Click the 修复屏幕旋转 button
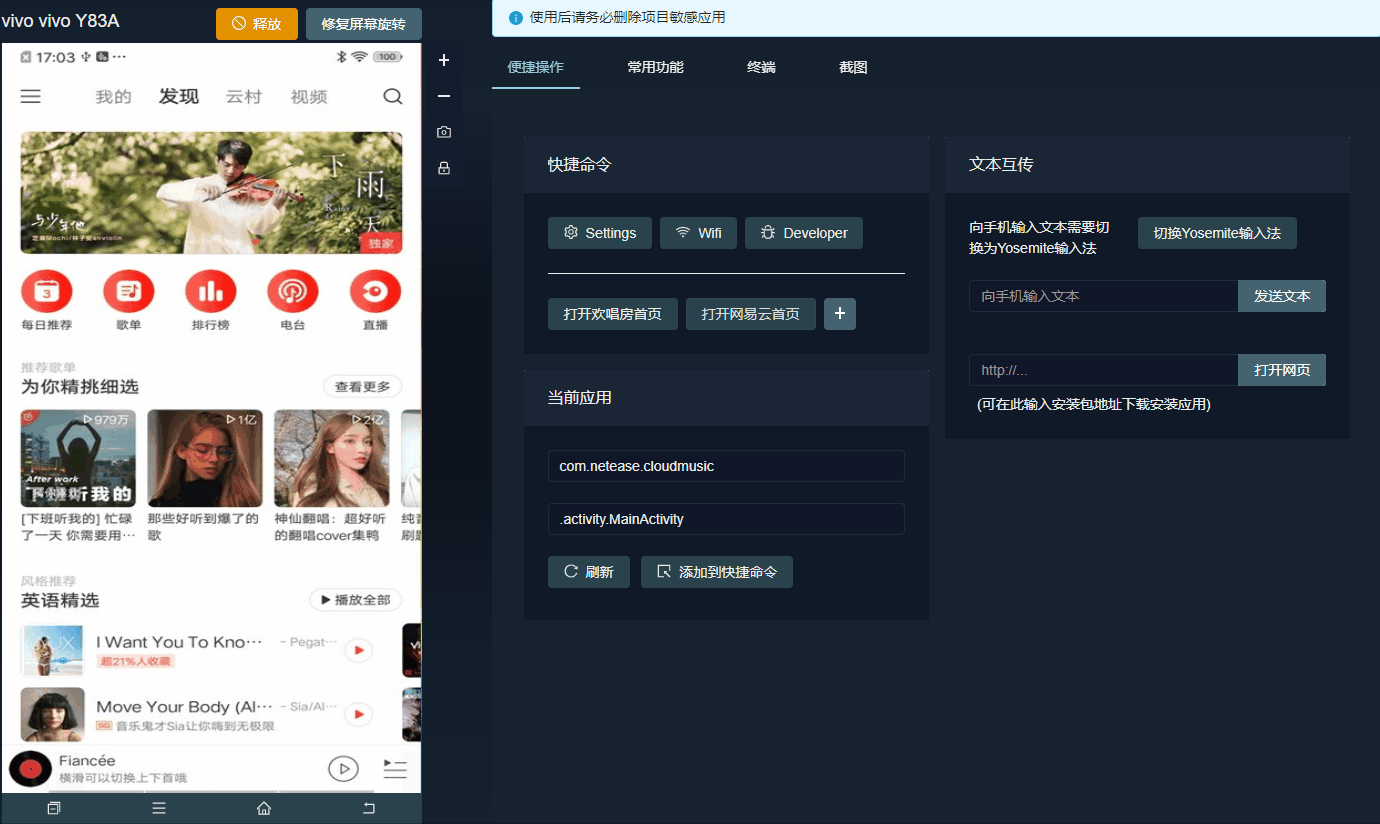The width and height of the screenshot is (1380, 824). pos(364,24)
